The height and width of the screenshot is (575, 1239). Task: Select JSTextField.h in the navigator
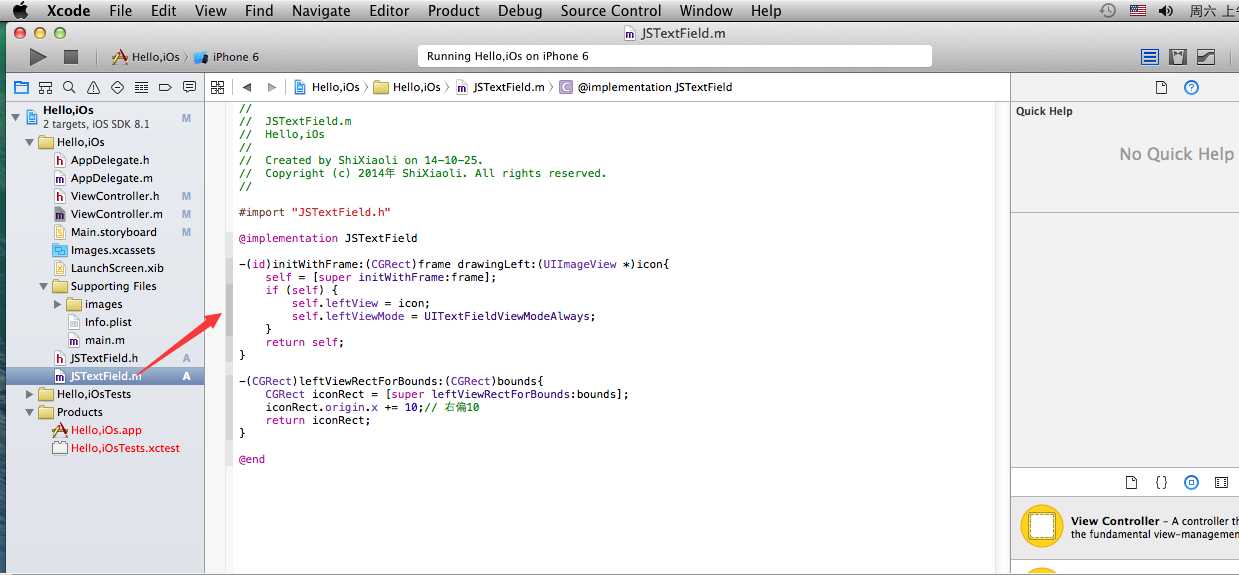(x=104, y=358)
